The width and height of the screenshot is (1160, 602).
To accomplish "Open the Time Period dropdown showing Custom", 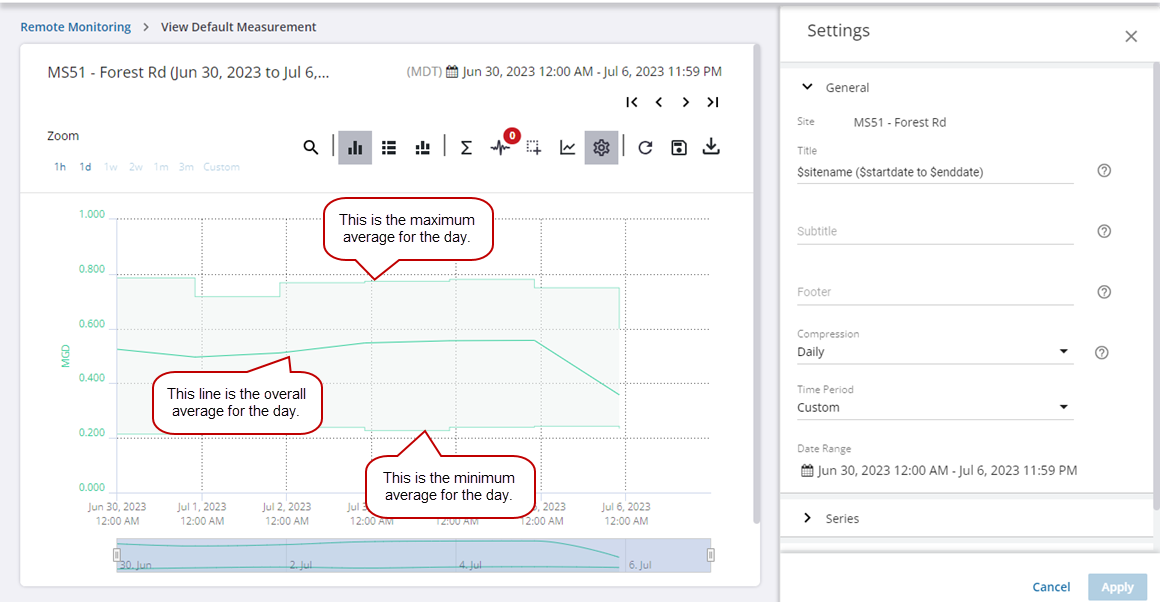I will (x=934, y=408).
